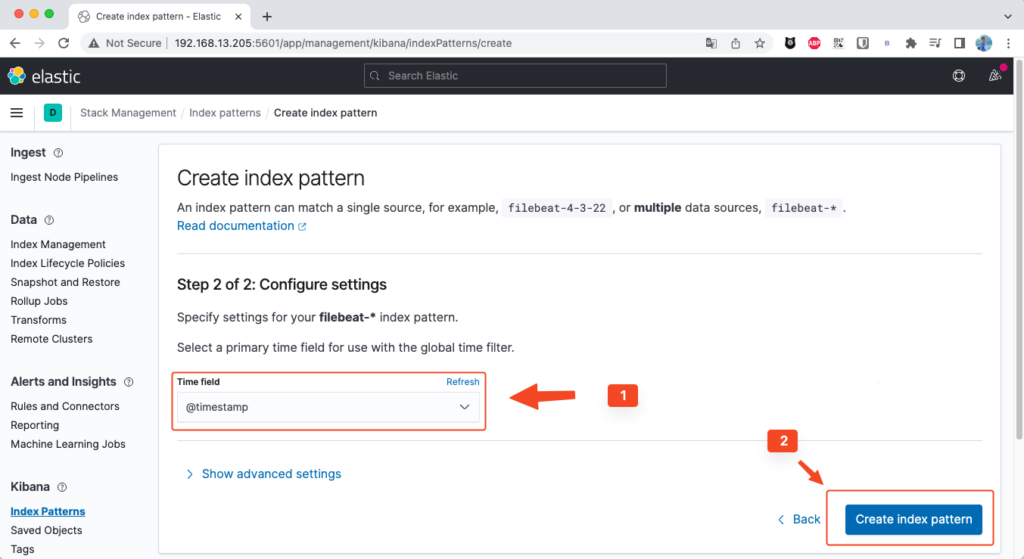Viewport: 1024px width, 559px height.
Task: Open Remote Clusters
Action: pos(51,339)
